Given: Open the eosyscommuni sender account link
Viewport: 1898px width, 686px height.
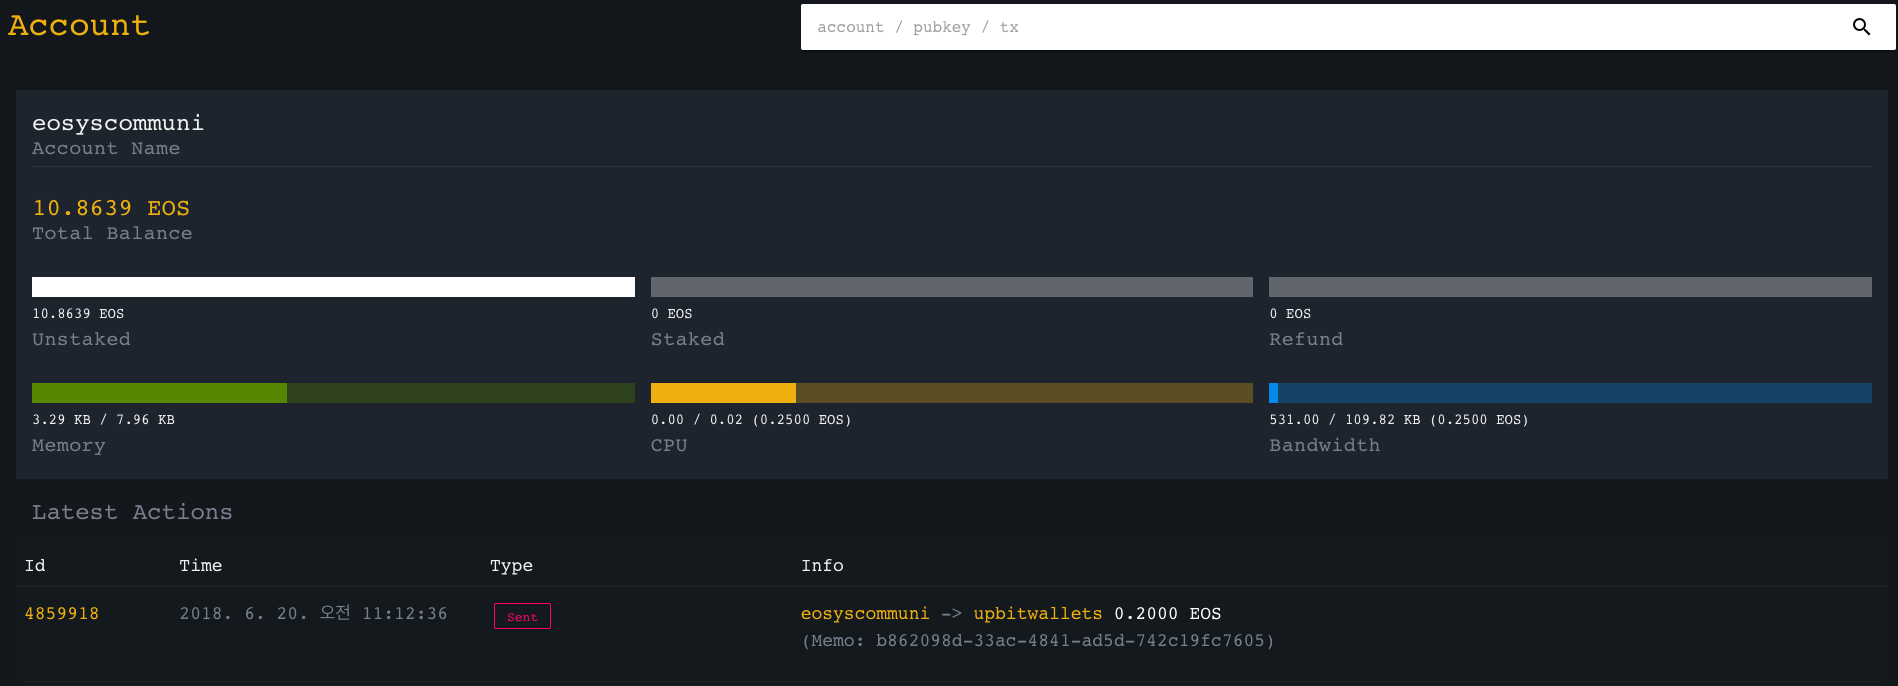Looking at the screenshot, I should coord(865,614).
